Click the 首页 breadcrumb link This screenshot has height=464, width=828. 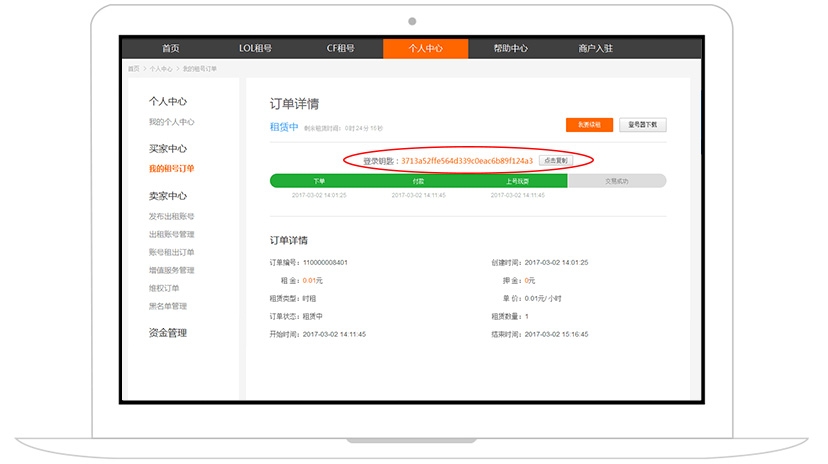(134, 69)
